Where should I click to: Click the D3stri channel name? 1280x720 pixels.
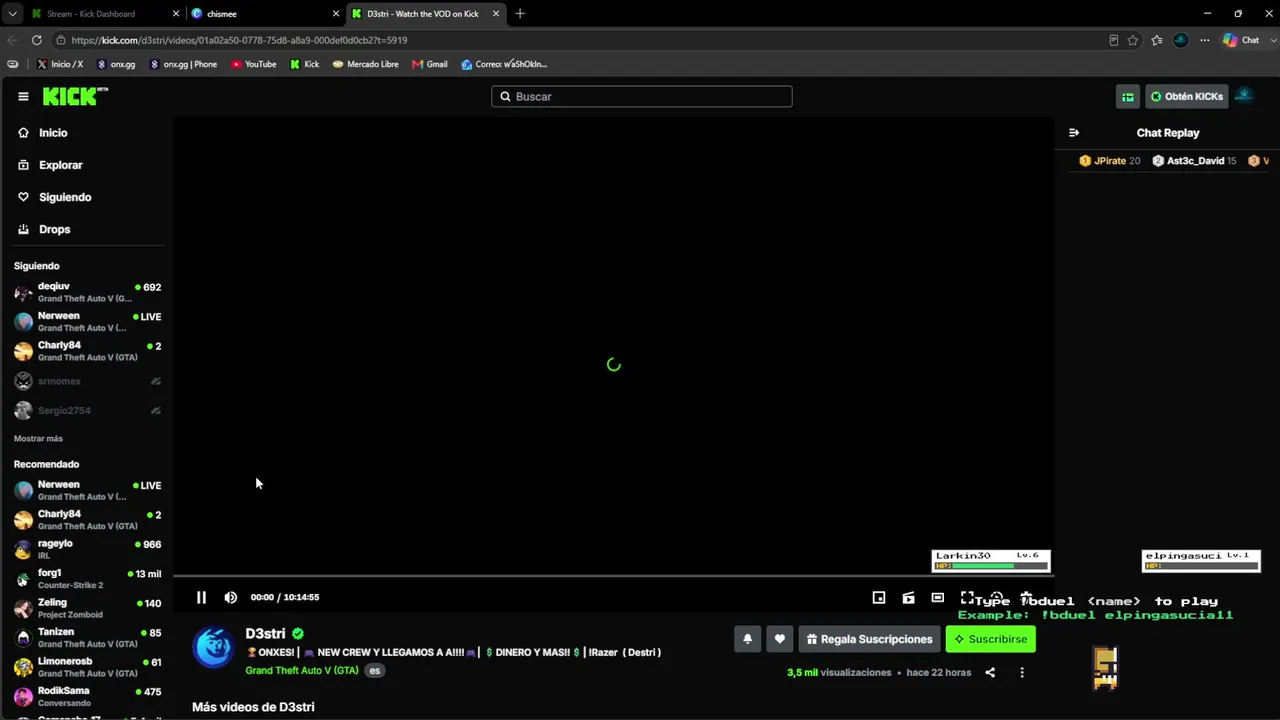[x=265, y=633]
